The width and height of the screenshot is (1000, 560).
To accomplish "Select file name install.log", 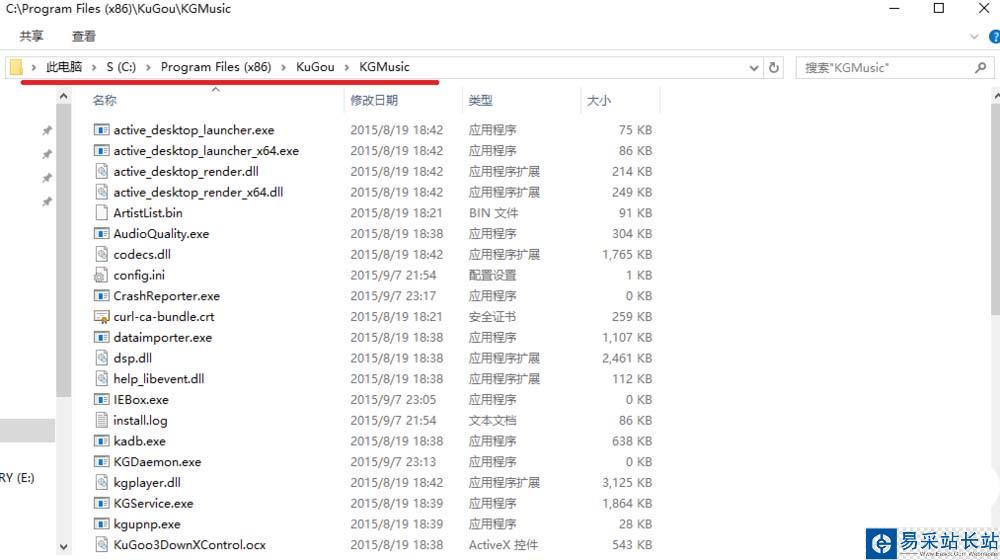I will [x=140, y=420].
